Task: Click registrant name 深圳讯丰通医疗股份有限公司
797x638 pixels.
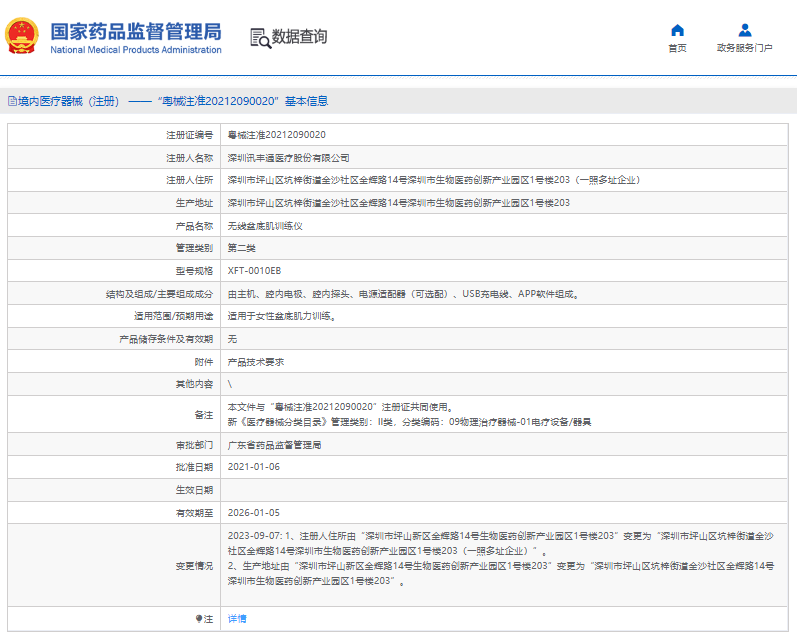Action: click(289, 158)
